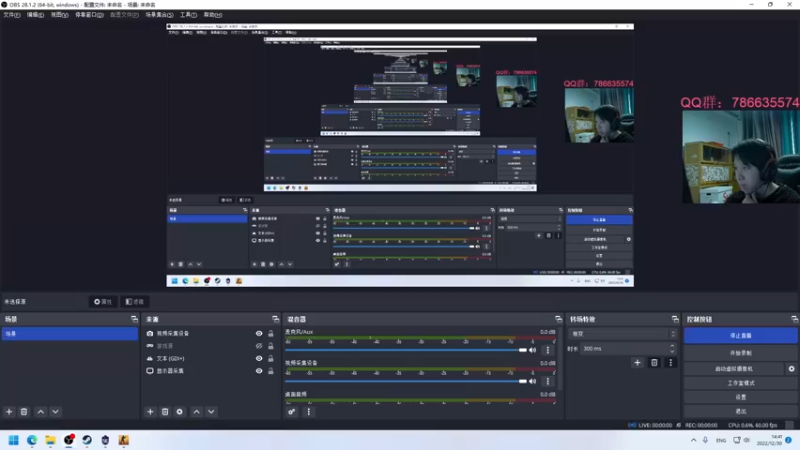
Task: Add a new scene with plus icon
Action: (9, 412)
